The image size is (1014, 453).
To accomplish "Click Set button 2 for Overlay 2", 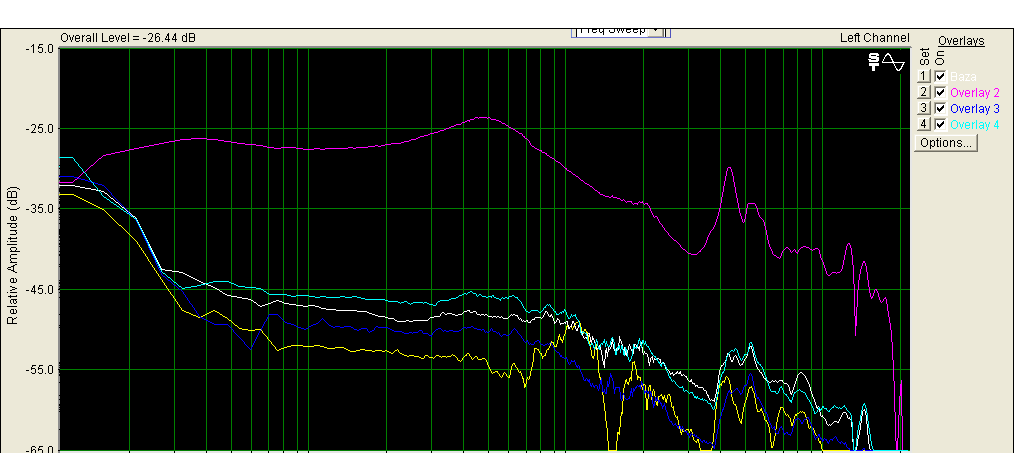I will coord(924,93).
